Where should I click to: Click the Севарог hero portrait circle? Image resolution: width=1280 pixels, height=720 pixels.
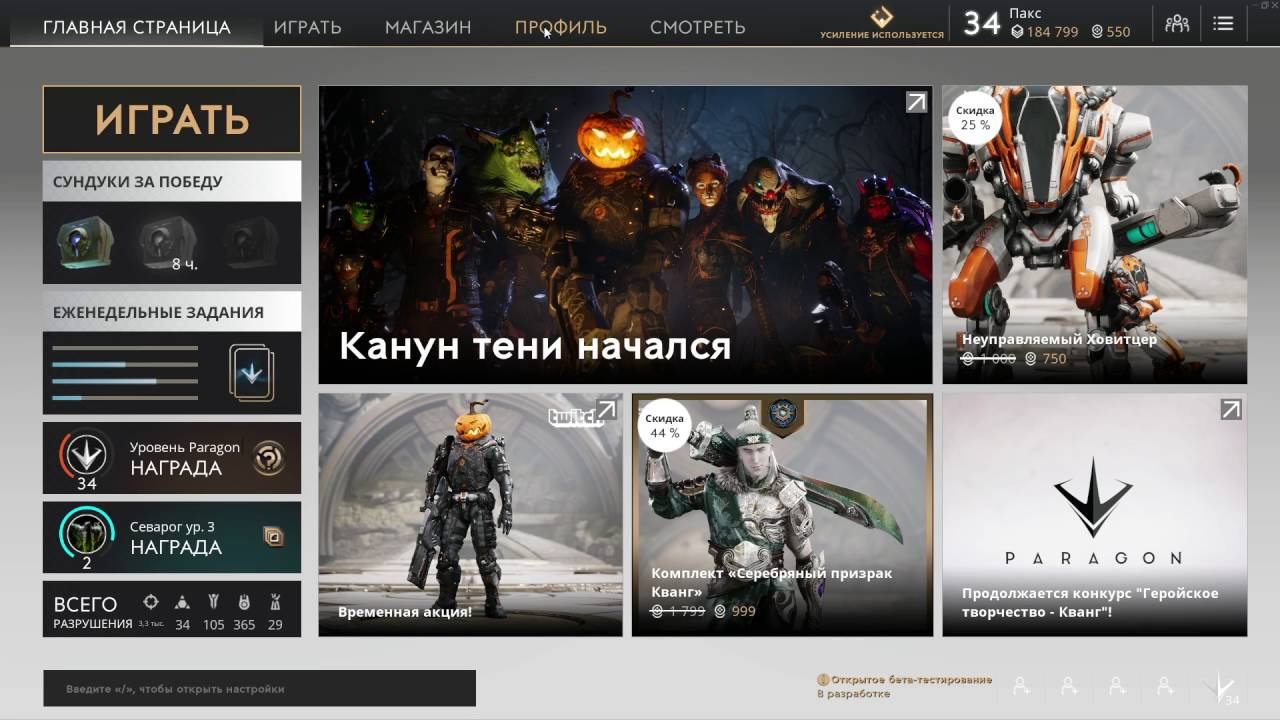click(86, 534)
